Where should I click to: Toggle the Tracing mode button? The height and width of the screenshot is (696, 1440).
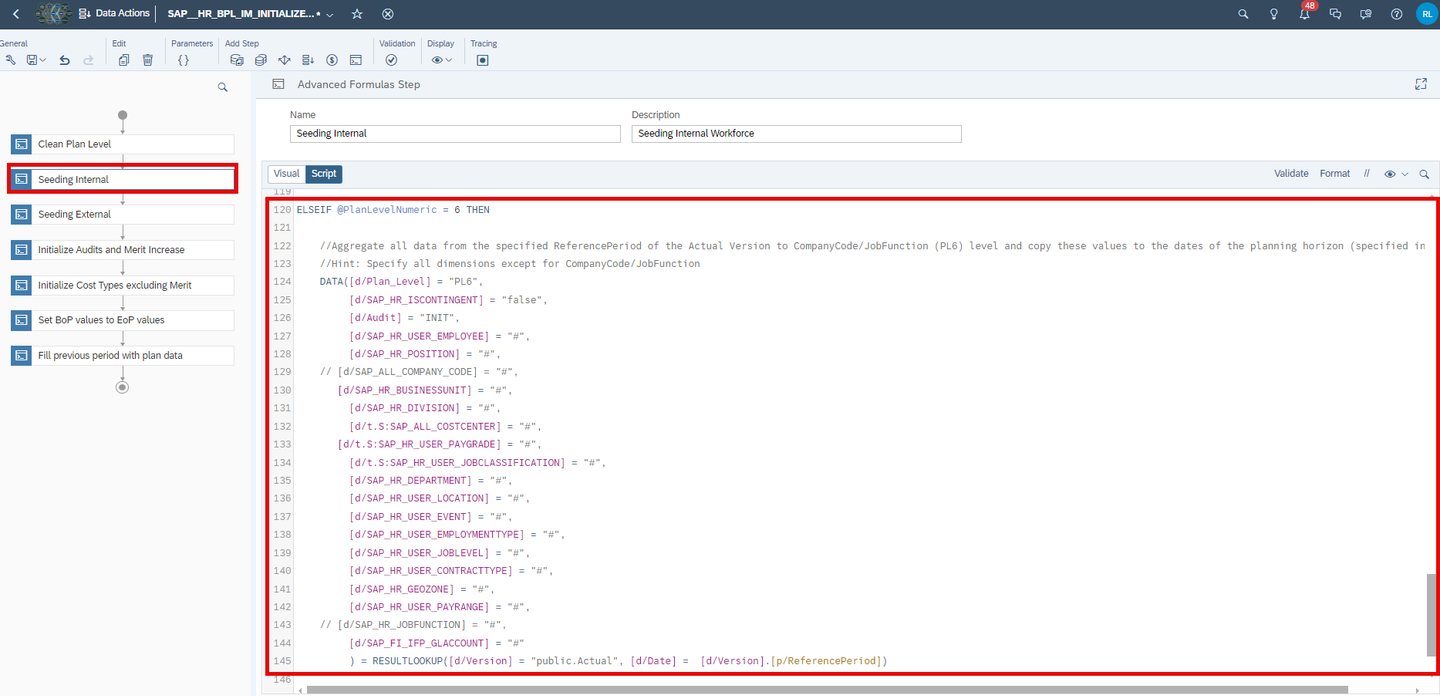[x=483, y=60]
